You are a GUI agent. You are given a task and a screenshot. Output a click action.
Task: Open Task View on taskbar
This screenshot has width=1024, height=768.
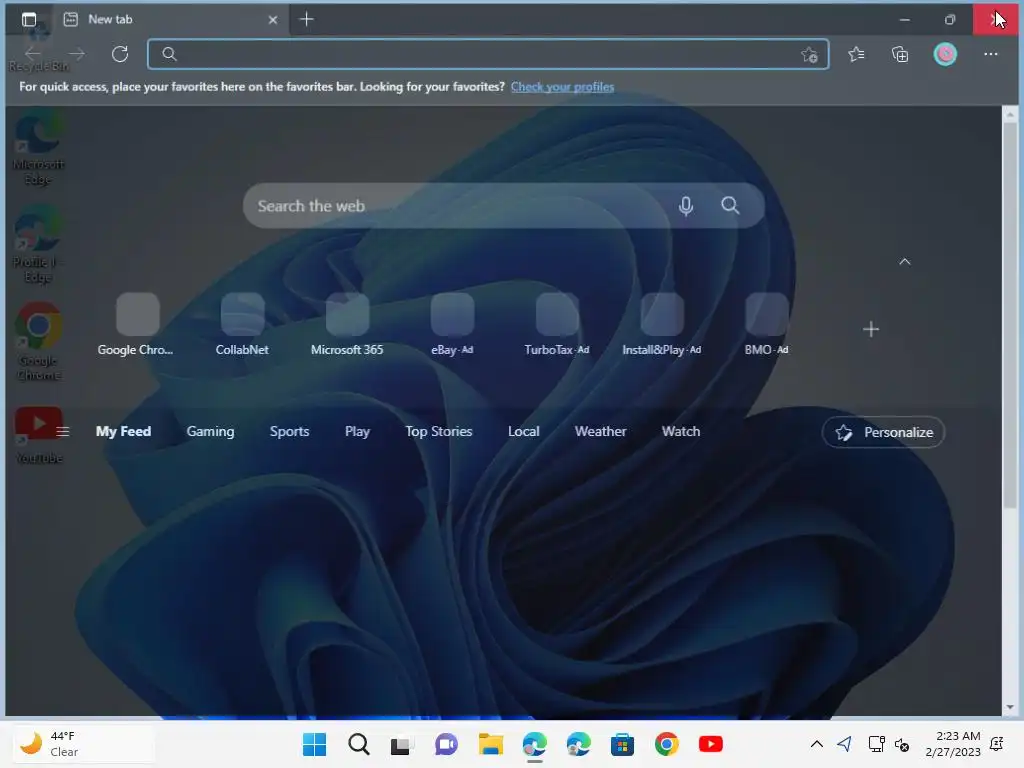[402, 744]
